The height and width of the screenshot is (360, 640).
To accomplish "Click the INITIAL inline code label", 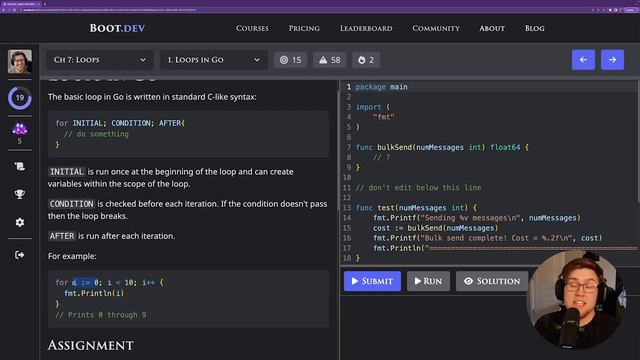I will [x=67, y=172].
